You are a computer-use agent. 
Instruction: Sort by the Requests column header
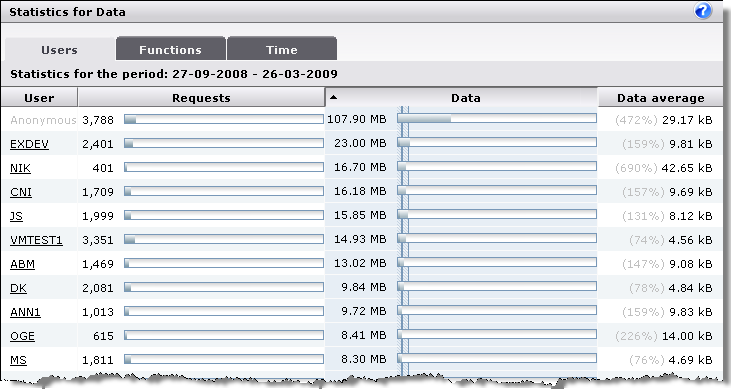[201, 97]
